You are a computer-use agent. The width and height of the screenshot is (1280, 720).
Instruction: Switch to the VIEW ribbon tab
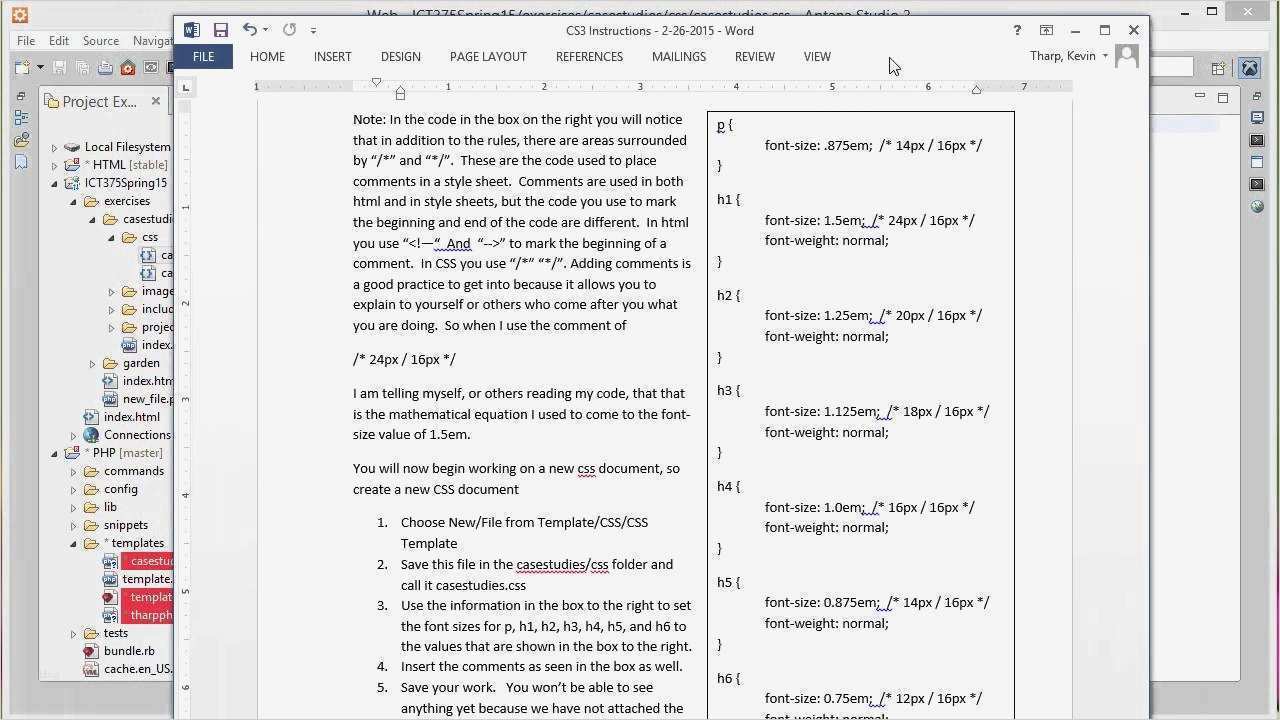[817, 57]
